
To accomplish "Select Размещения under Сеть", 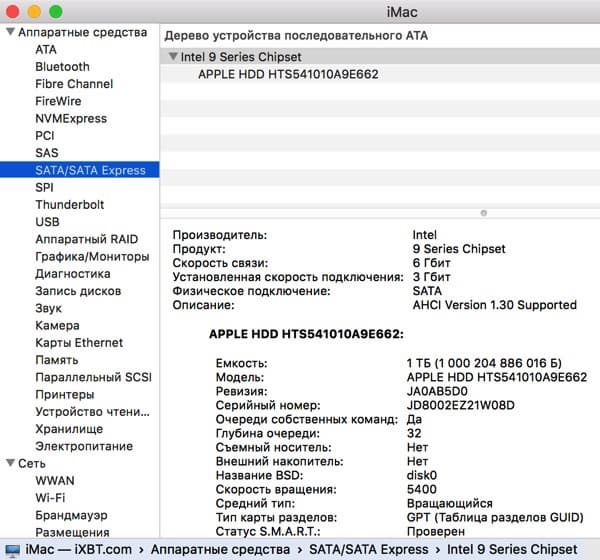I will tap(72, 532).
